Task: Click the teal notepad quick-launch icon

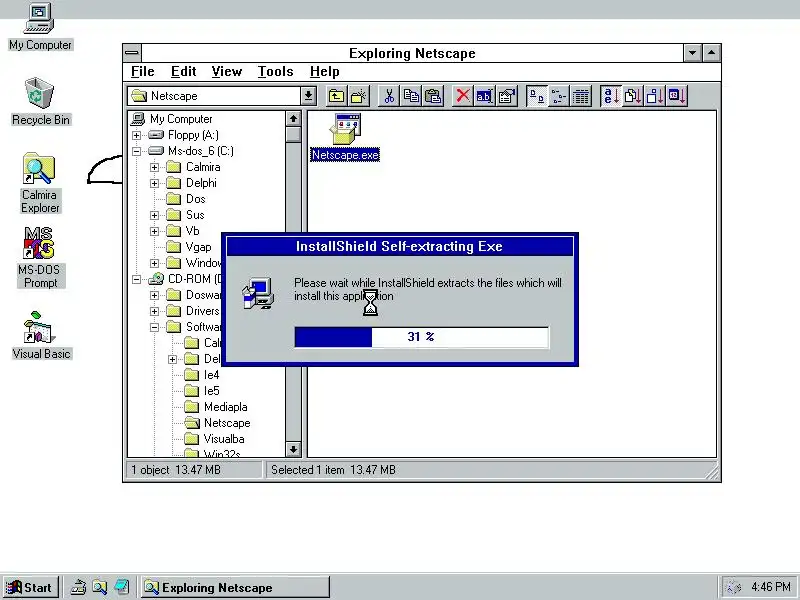Action: point(121,587)
